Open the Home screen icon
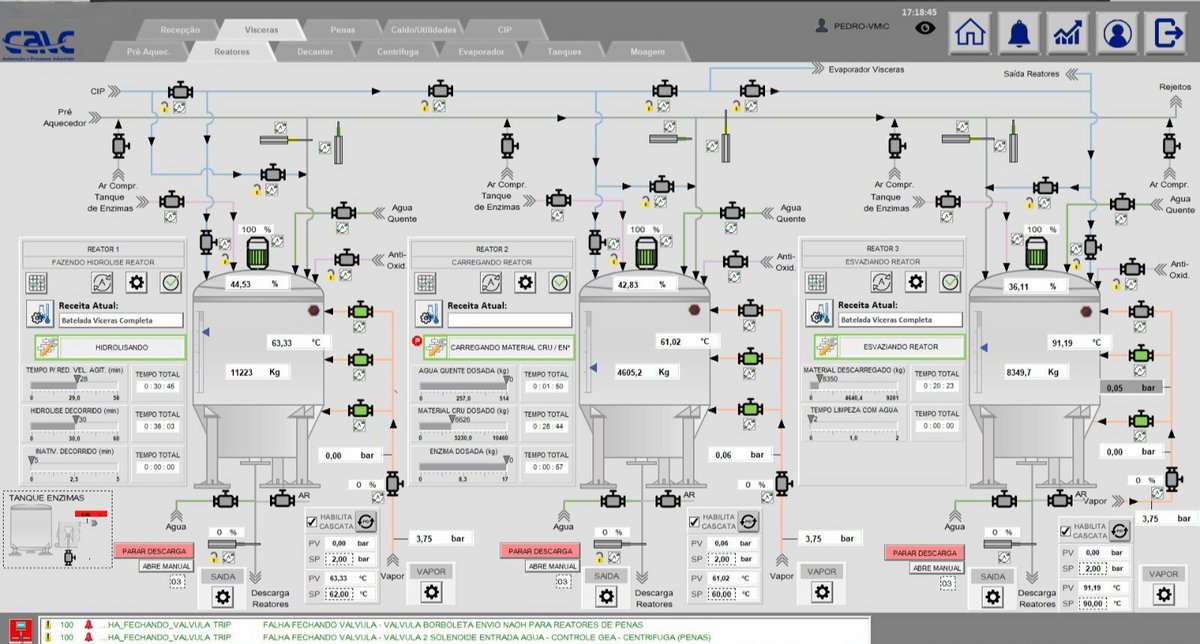The width and height of the screenshot is (1200, 644). point(969,32)
